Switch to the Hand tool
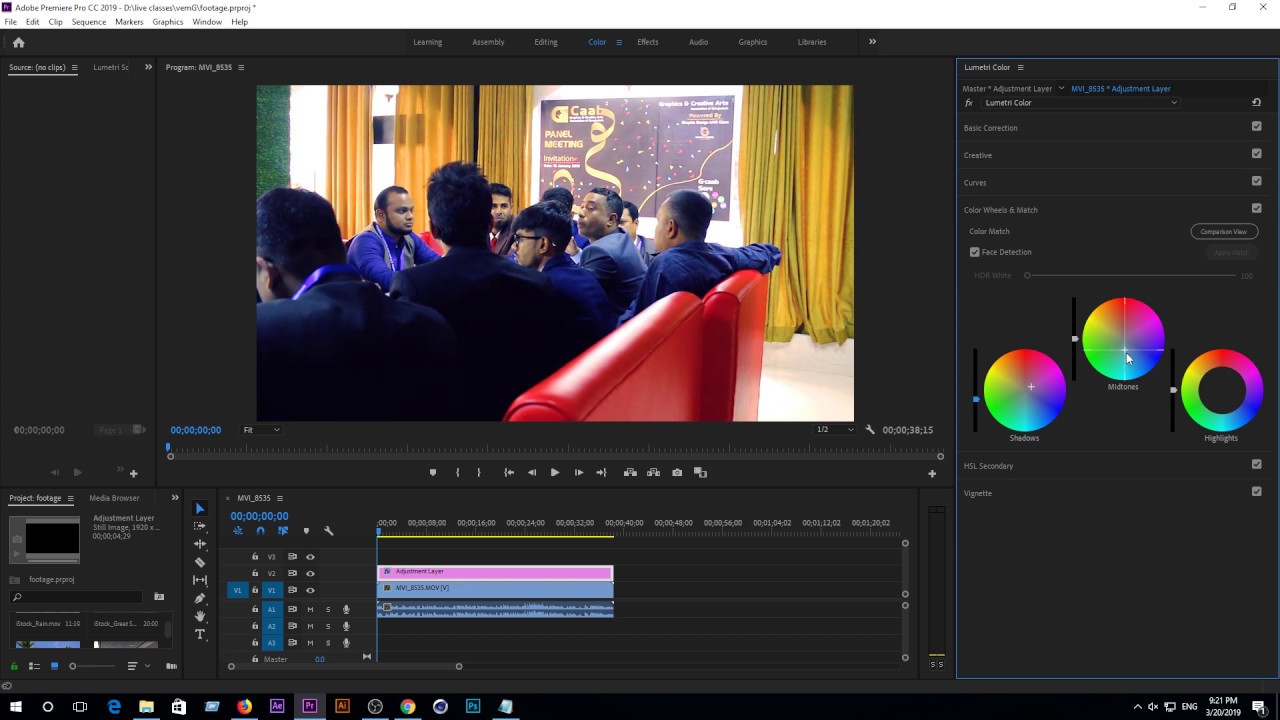Image resolution: width=1280 pixels, height=720 pixels. tap(200, 616)
